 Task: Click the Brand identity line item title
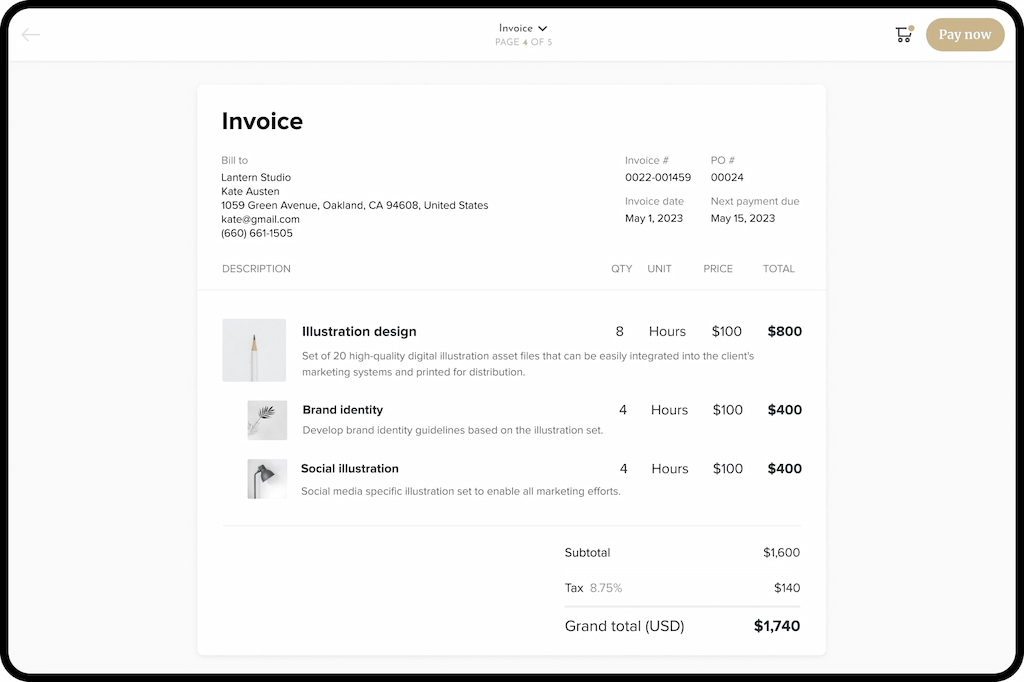pyautogui.click(x=343, y=409)
